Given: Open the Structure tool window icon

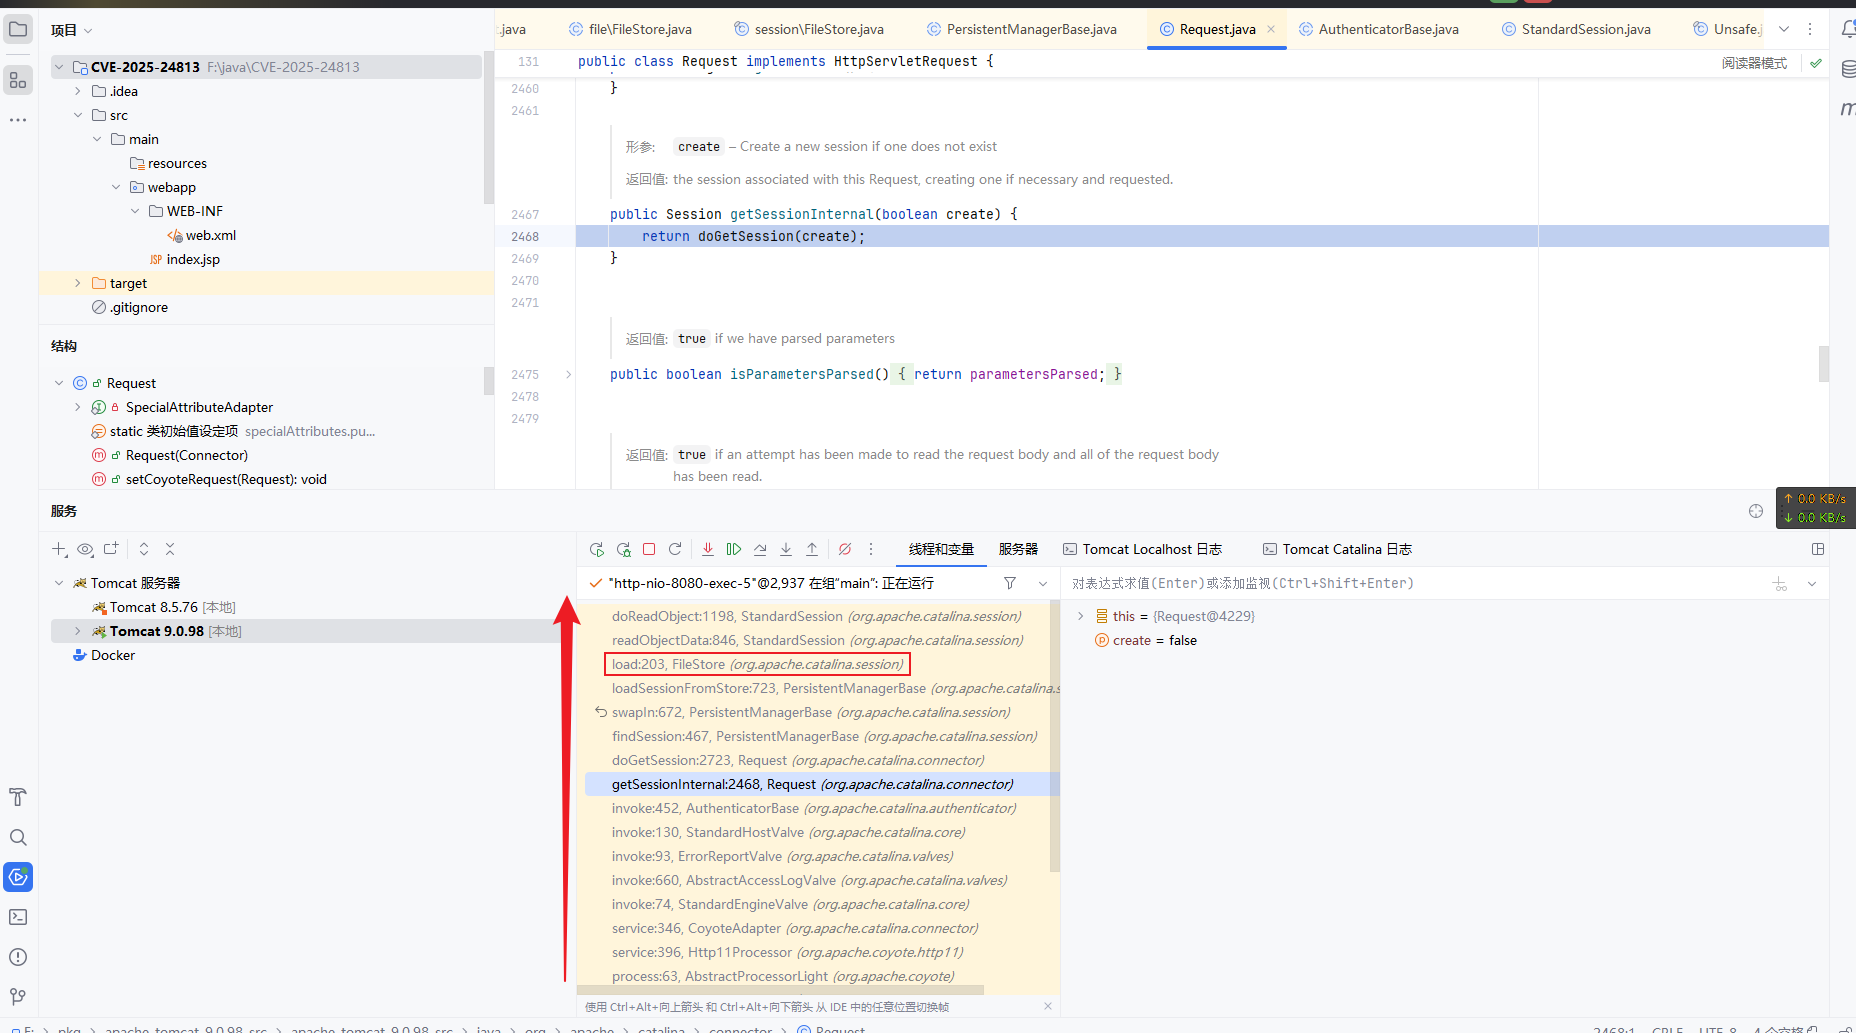Looking at the screenshot, I should click(18, 80).
